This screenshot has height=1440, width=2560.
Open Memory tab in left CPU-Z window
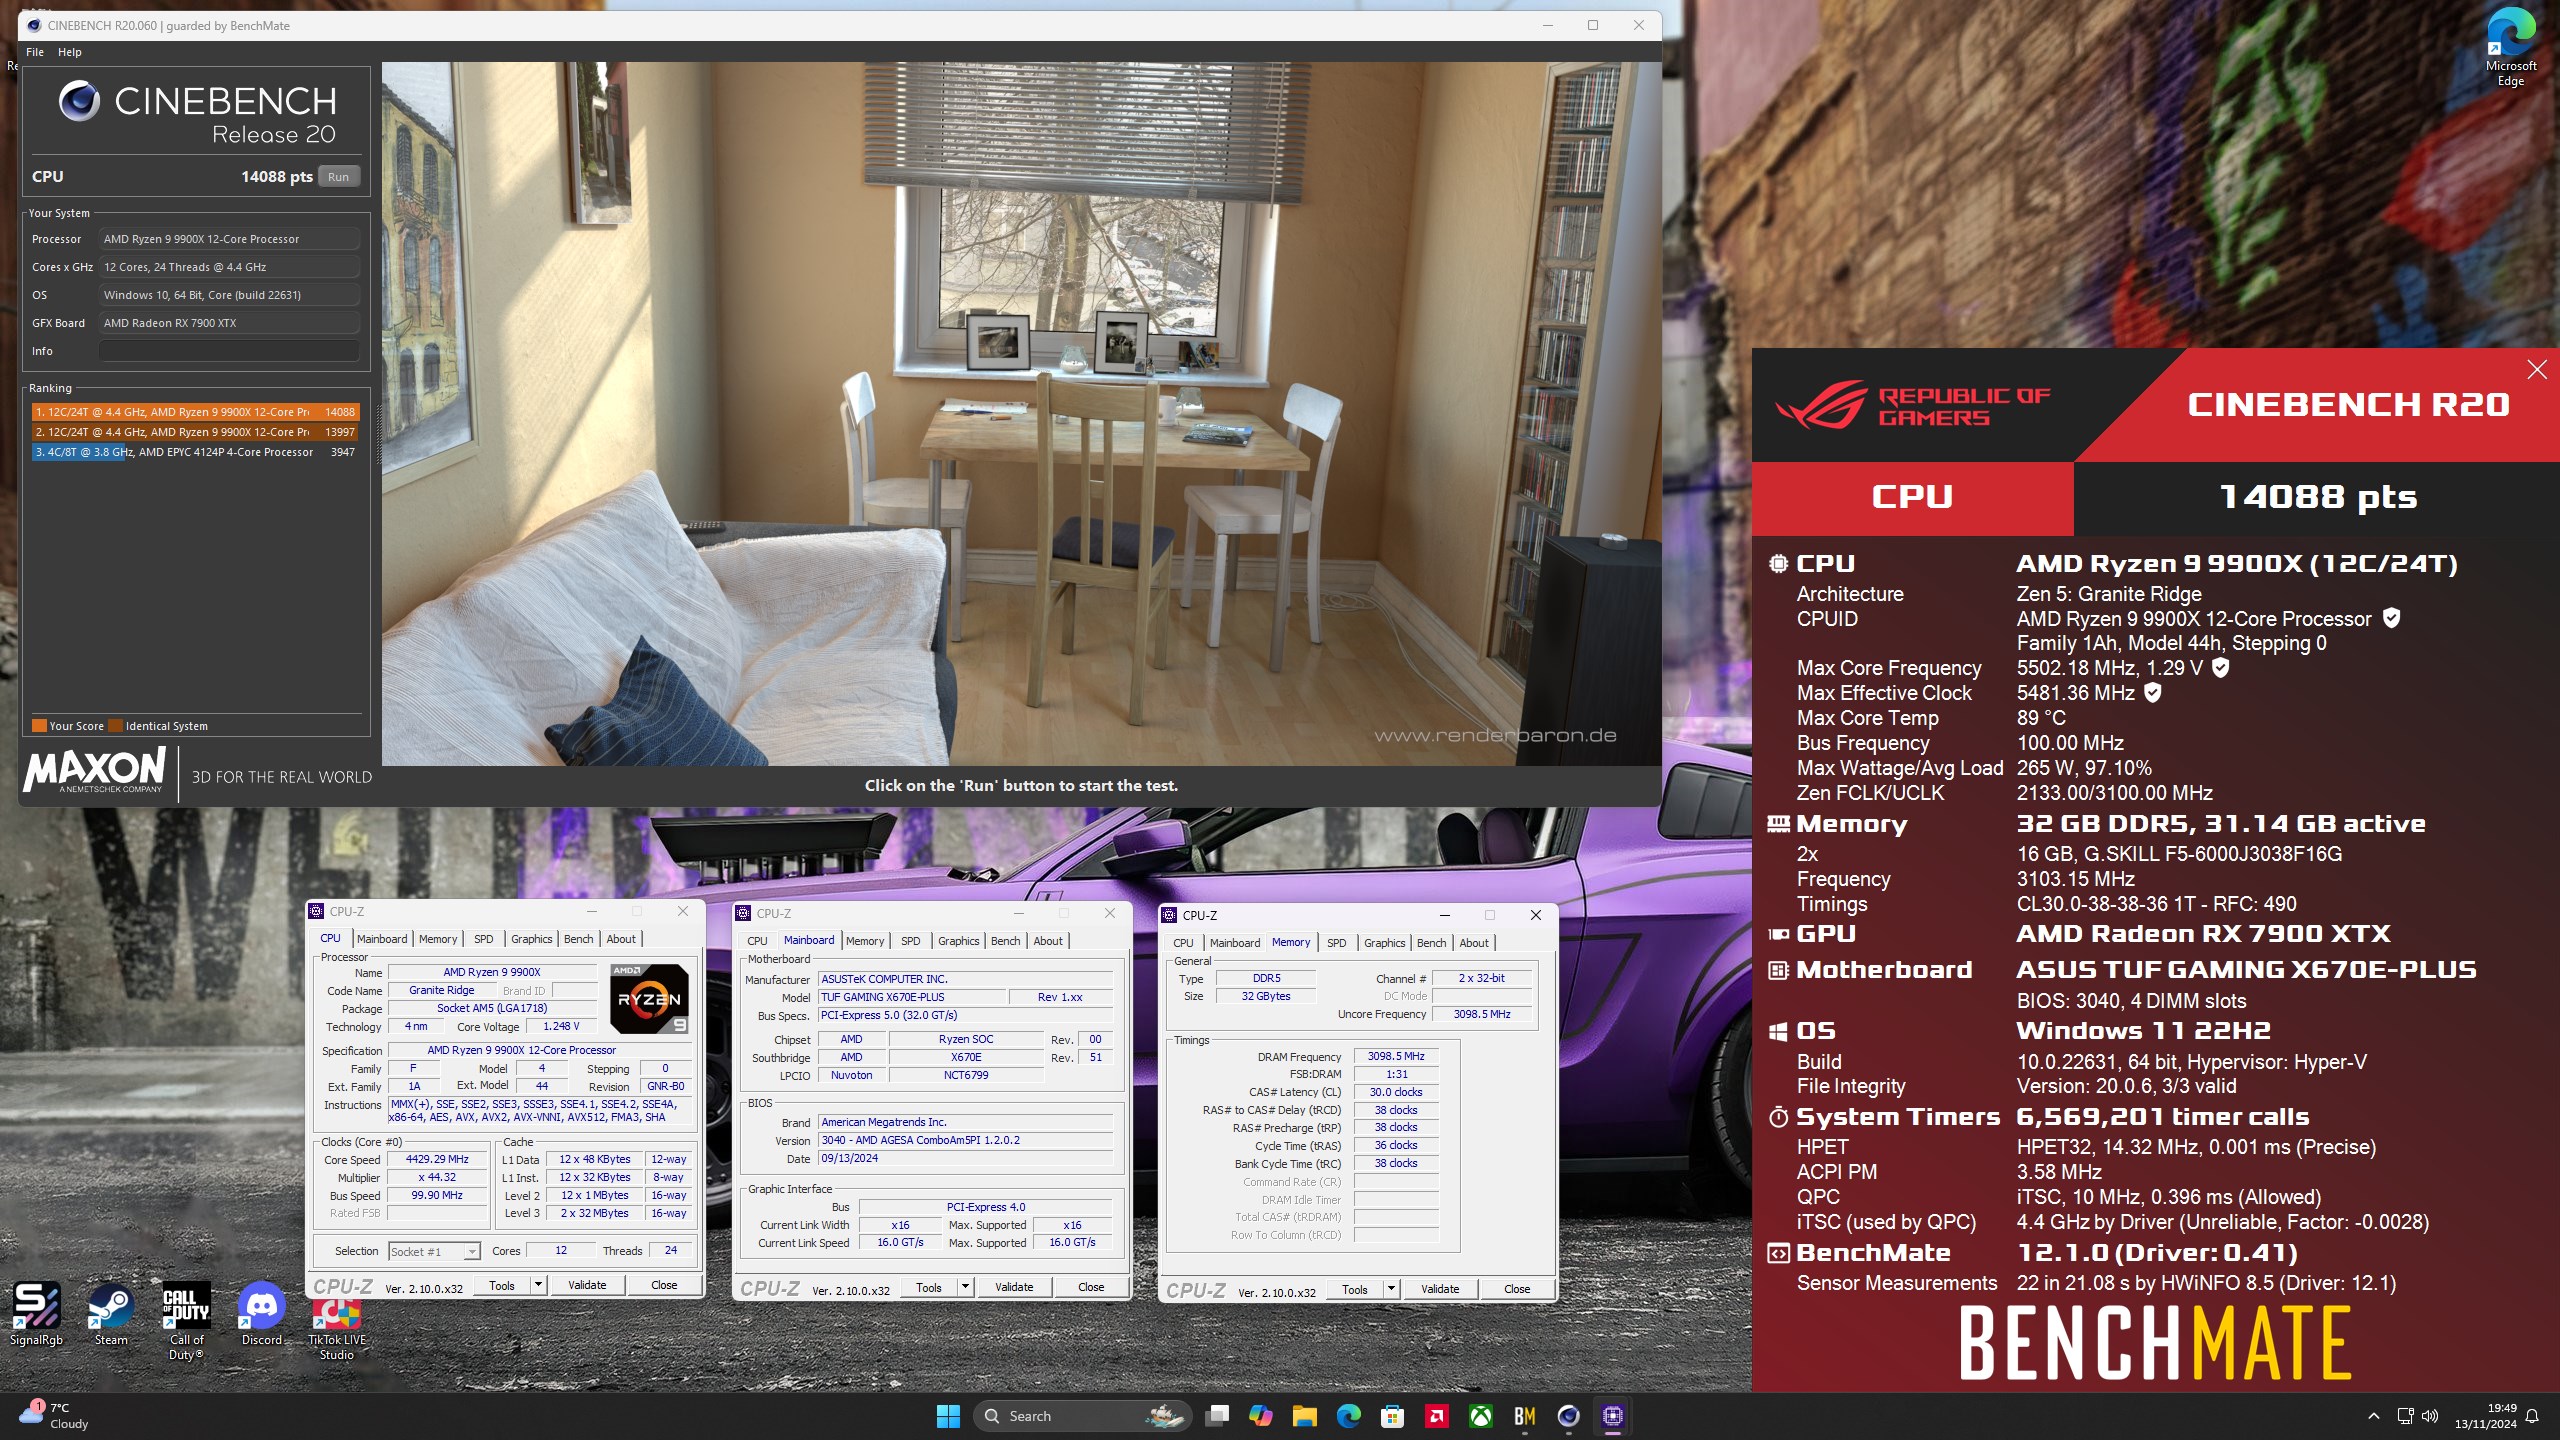coord(438,939)
